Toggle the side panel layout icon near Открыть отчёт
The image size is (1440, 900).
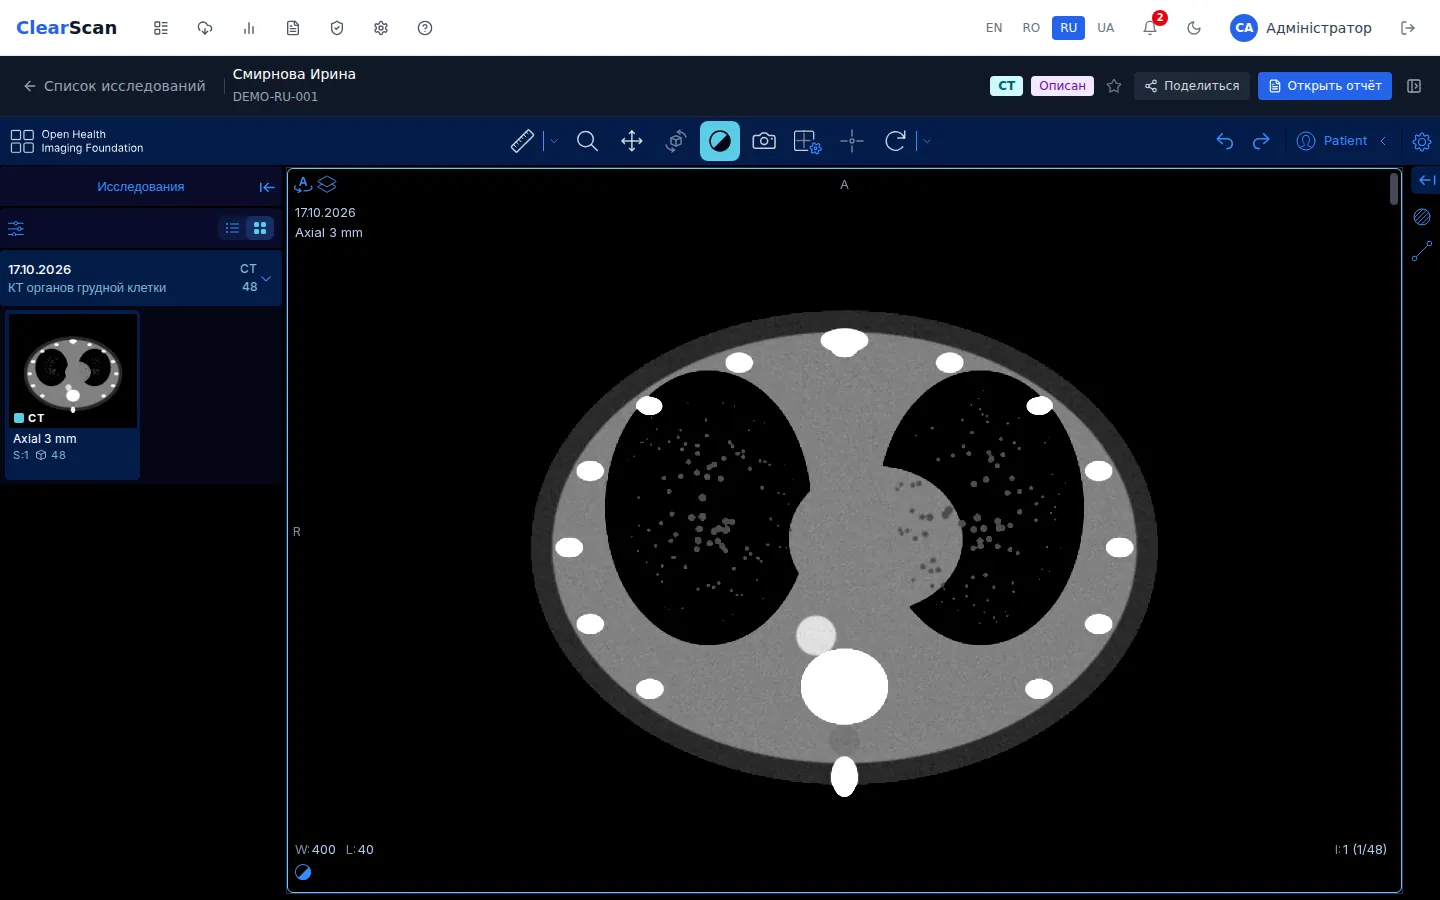pyautogui.click(x=1414, y=86)
